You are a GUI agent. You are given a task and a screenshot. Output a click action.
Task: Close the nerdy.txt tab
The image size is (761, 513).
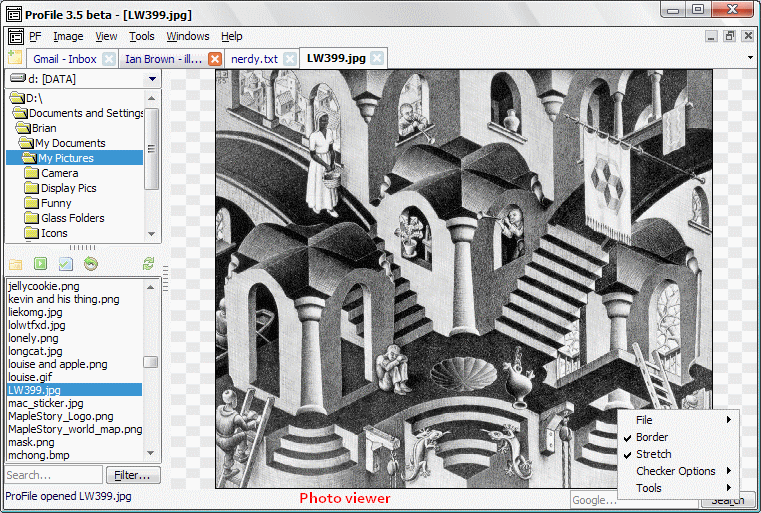pos(290,59)
